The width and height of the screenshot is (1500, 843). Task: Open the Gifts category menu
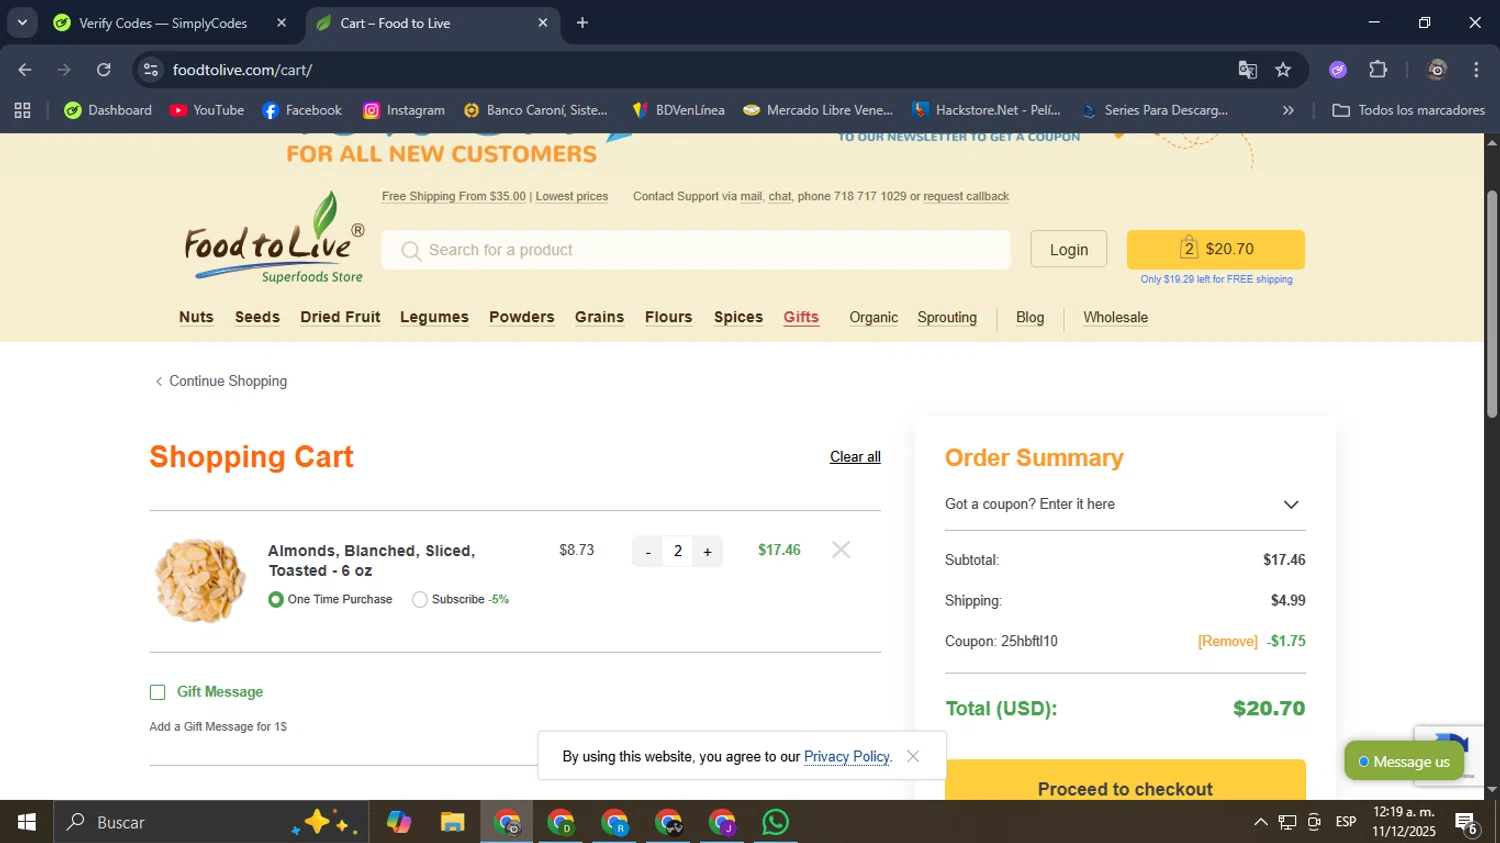click(x=801, y=317)
